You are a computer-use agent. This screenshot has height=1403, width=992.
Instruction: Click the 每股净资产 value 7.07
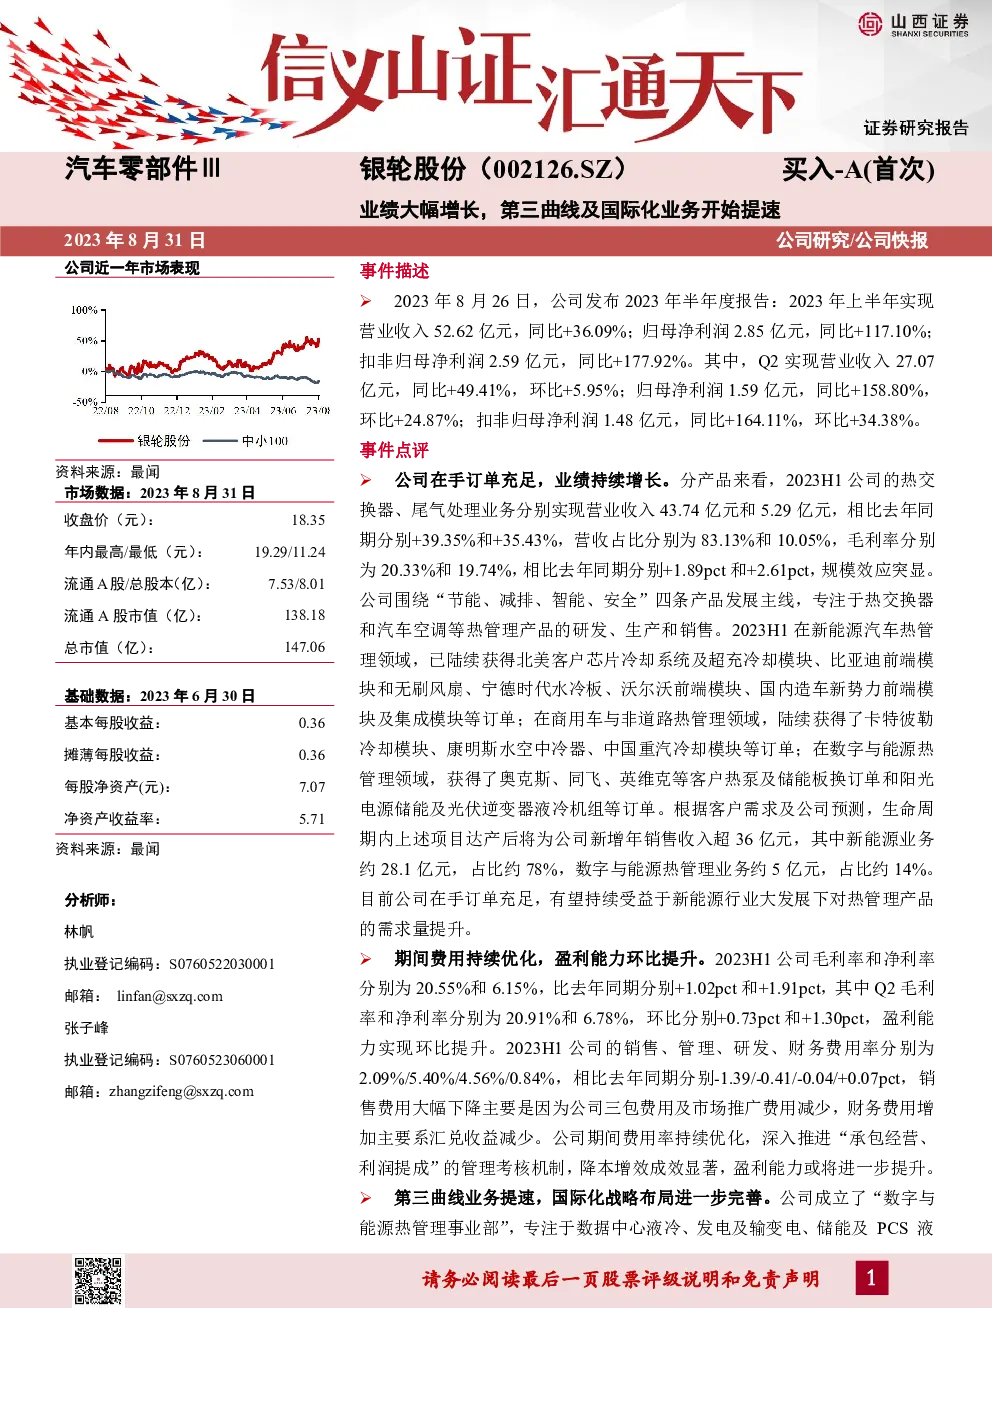(312, 787)
